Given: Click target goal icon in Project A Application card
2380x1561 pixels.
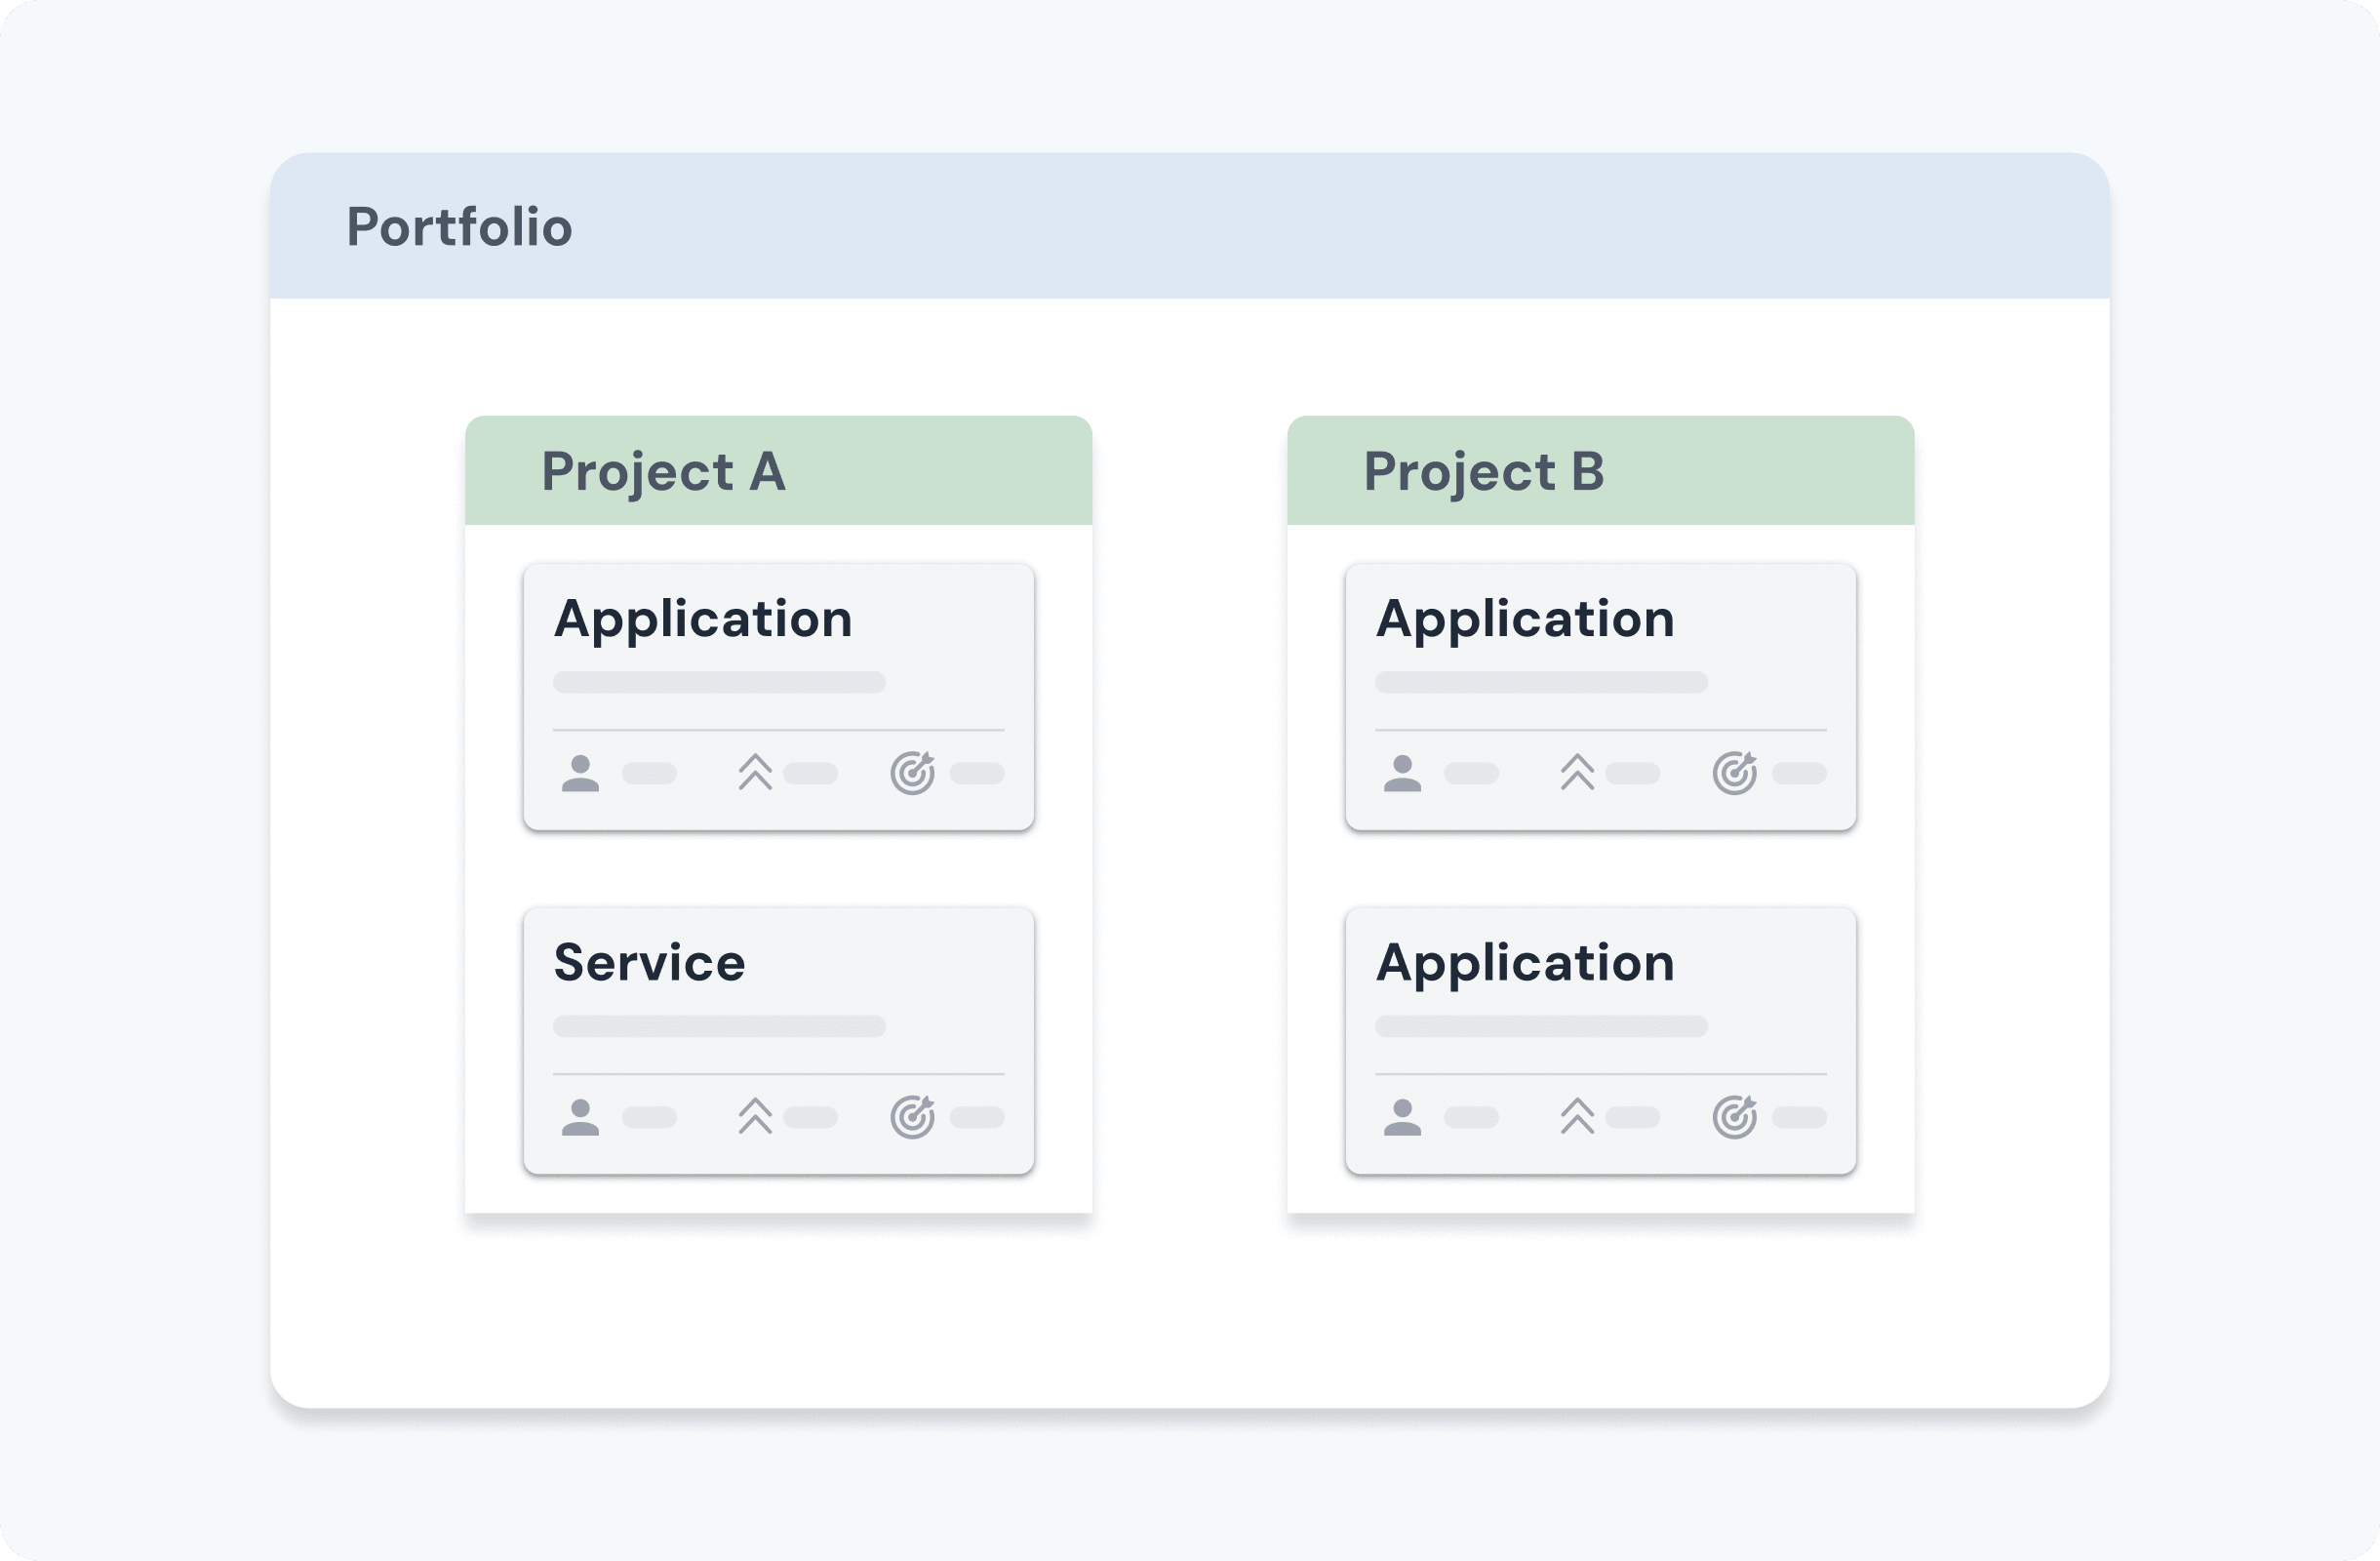Looking at the screenshot, I should pos(912,773).
